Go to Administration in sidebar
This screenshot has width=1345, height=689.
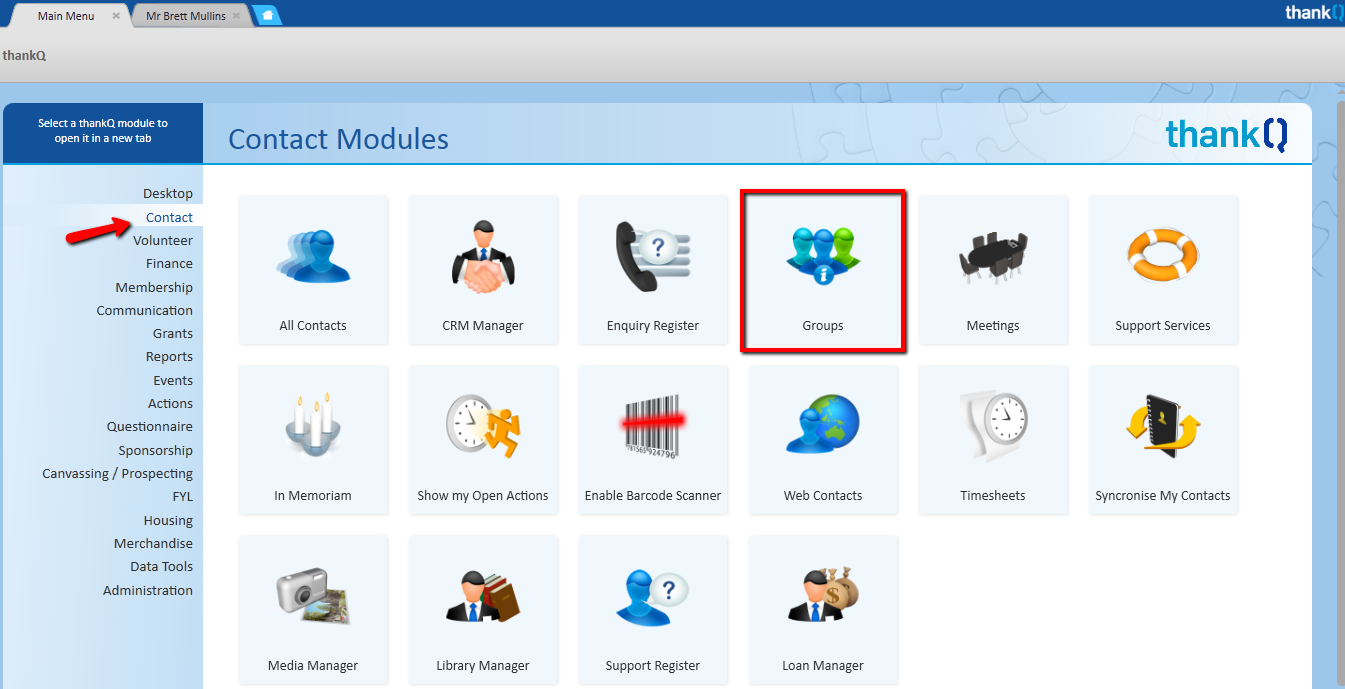click(148, 591)
